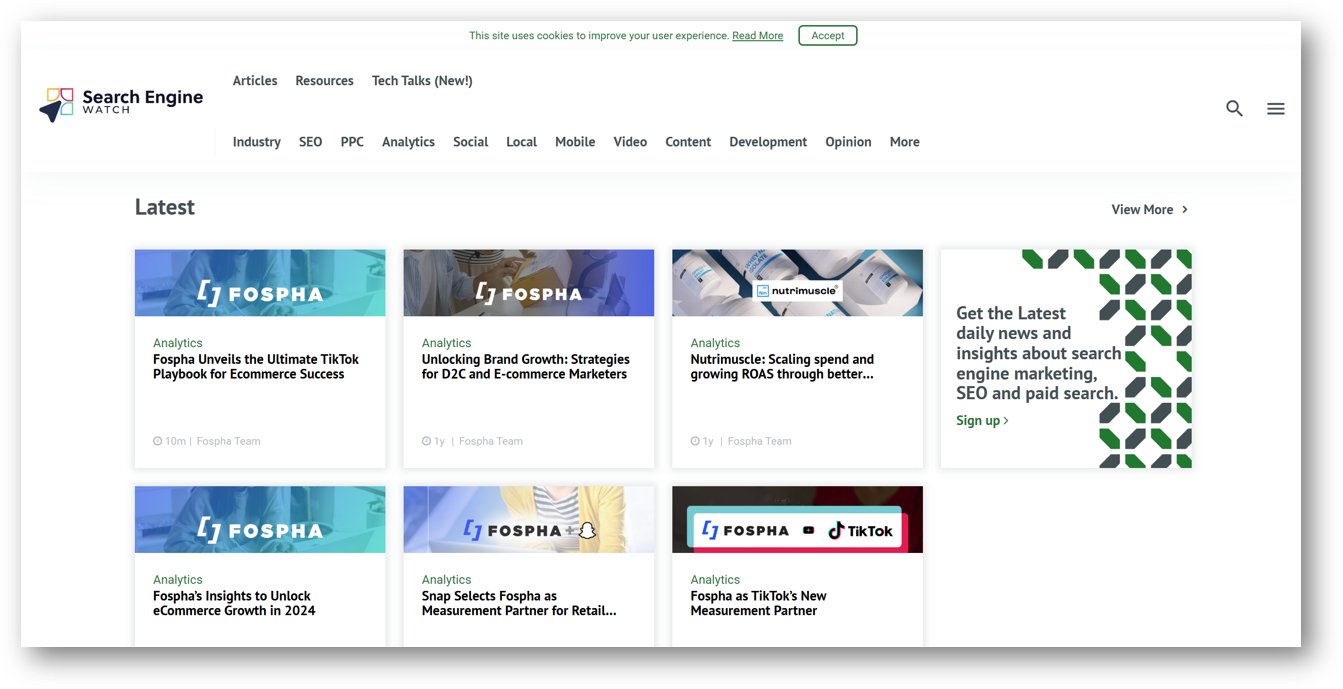Open the Fospha TikTok Playbook article
The height and width of the screenshot is (689, 1343).
point(255,366)
